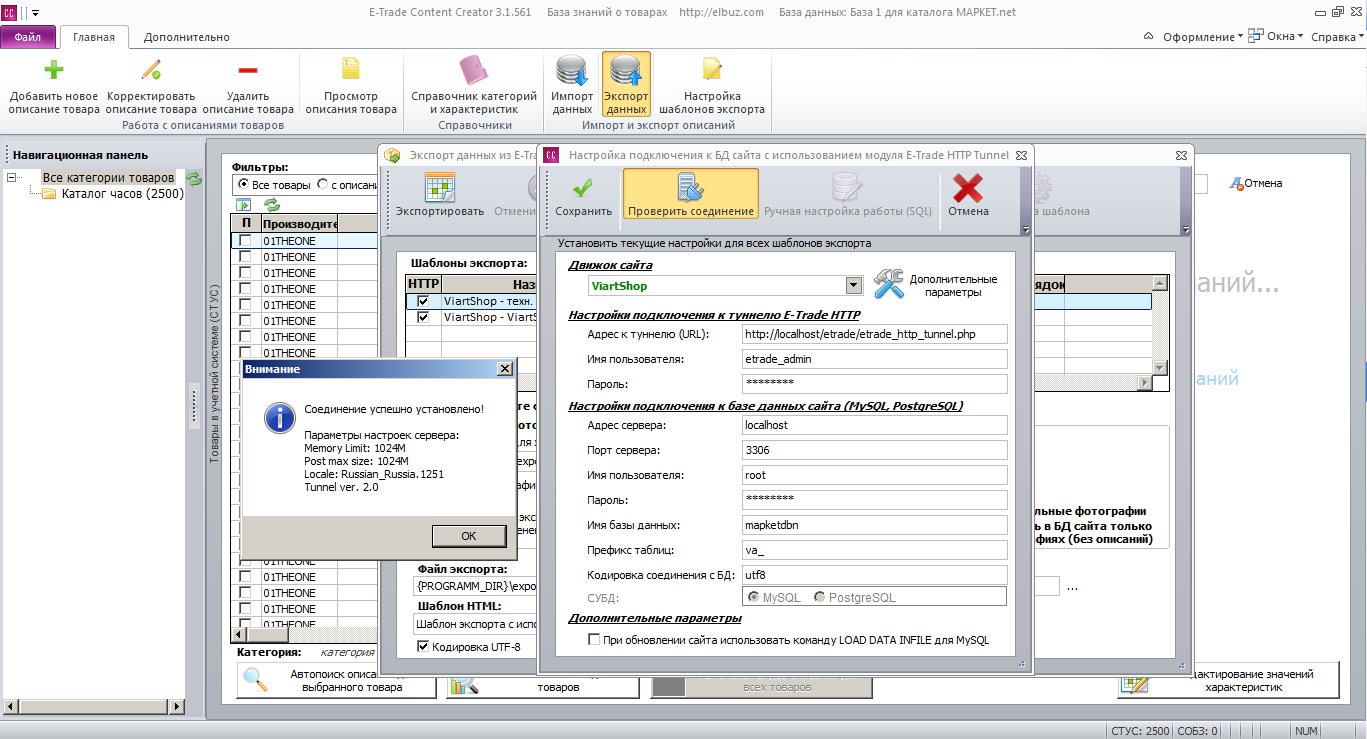Click the highlighted 'Экспорт данных' database icon

tap(626, 71)
